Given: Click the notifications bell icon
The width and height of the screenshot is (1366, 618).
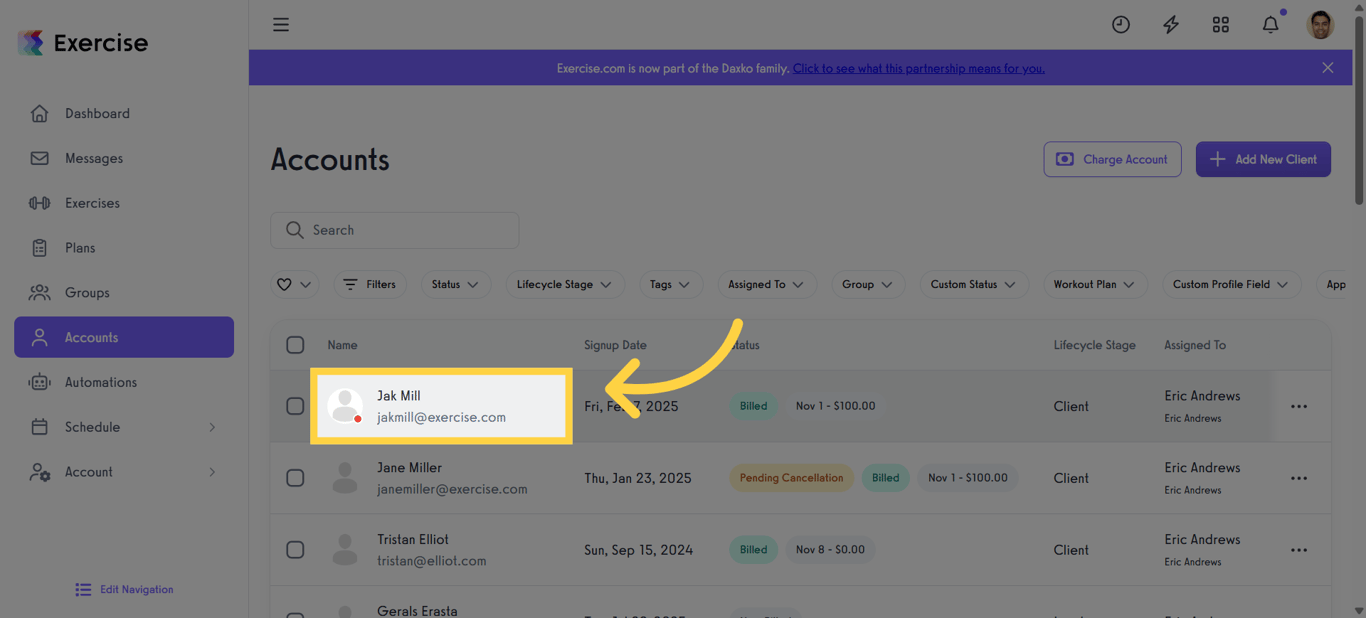Looking at the screenshot, I should pyautogui.click(x=1270, y=24).
